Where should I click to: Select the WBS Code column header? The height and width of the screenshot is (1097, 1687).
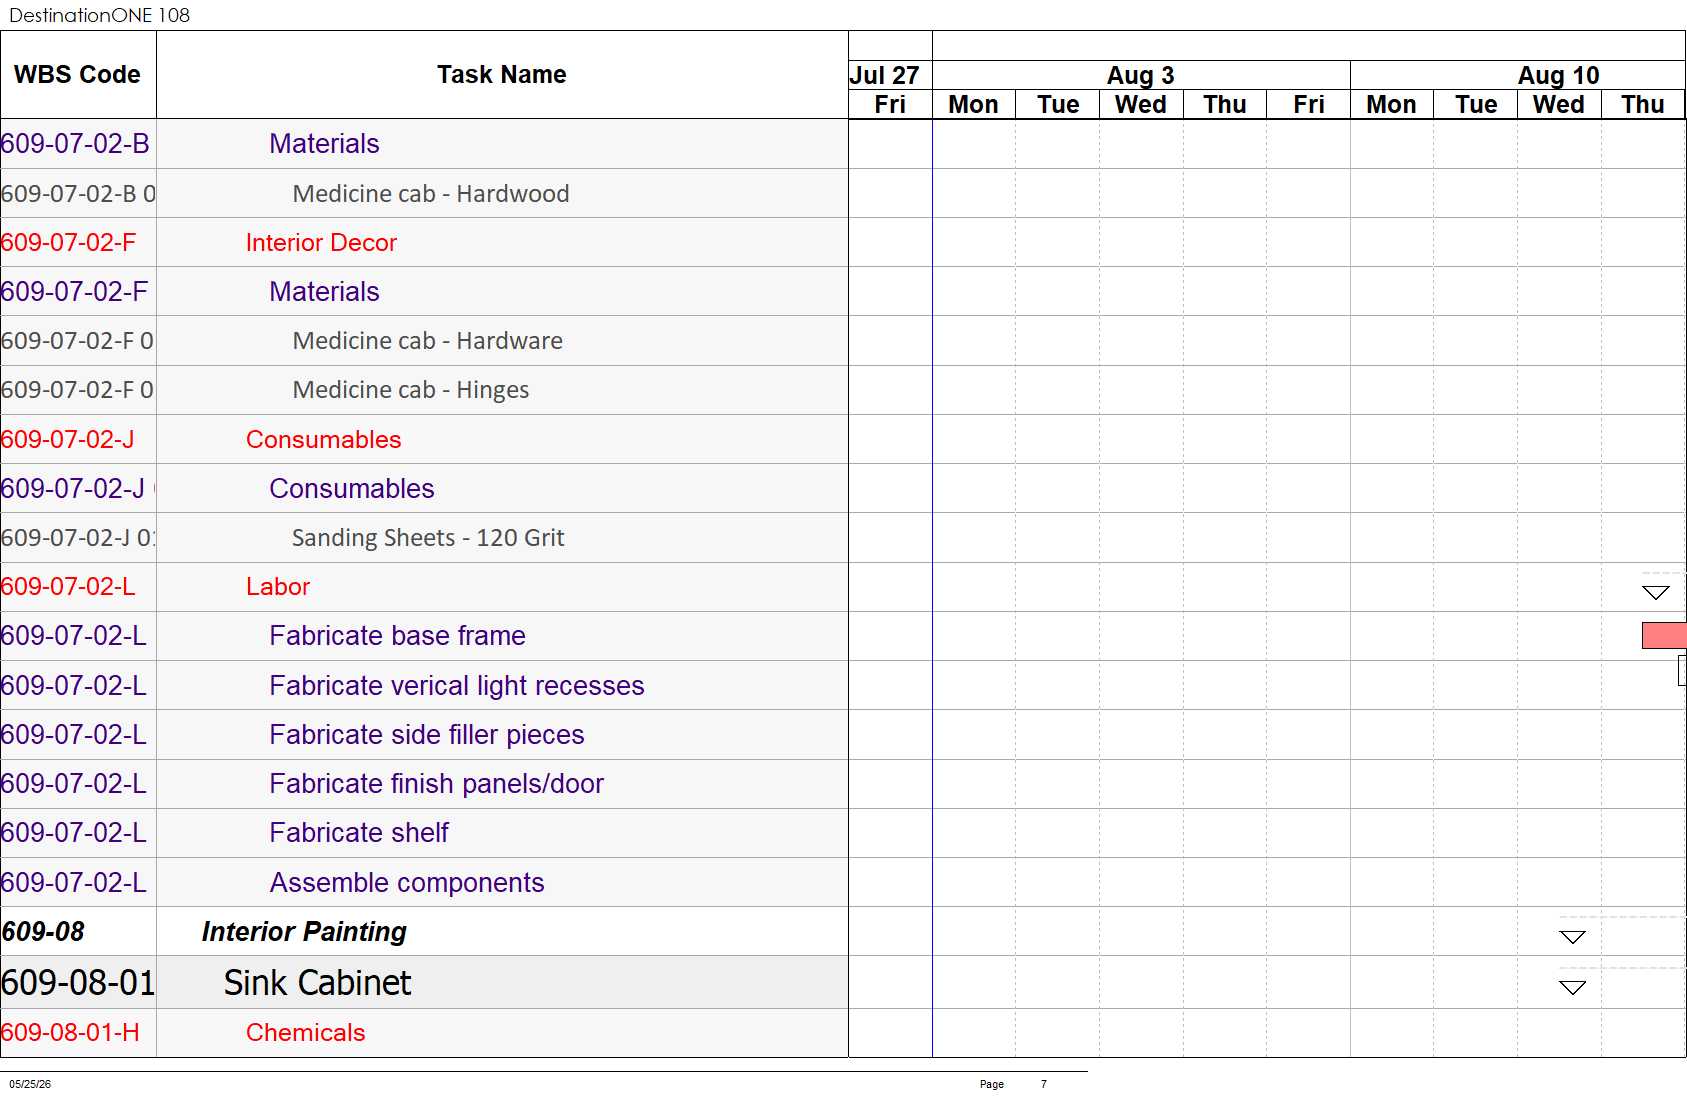pos(78,75)
